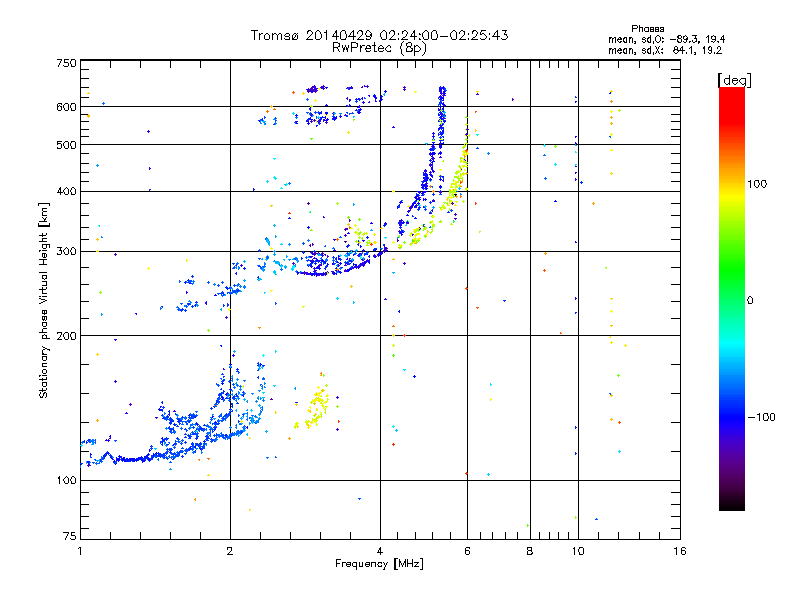Click the rainbow phase colorbar
This screenshot has height=600, width=800.
pyautogui.click(x=732, y=299)
